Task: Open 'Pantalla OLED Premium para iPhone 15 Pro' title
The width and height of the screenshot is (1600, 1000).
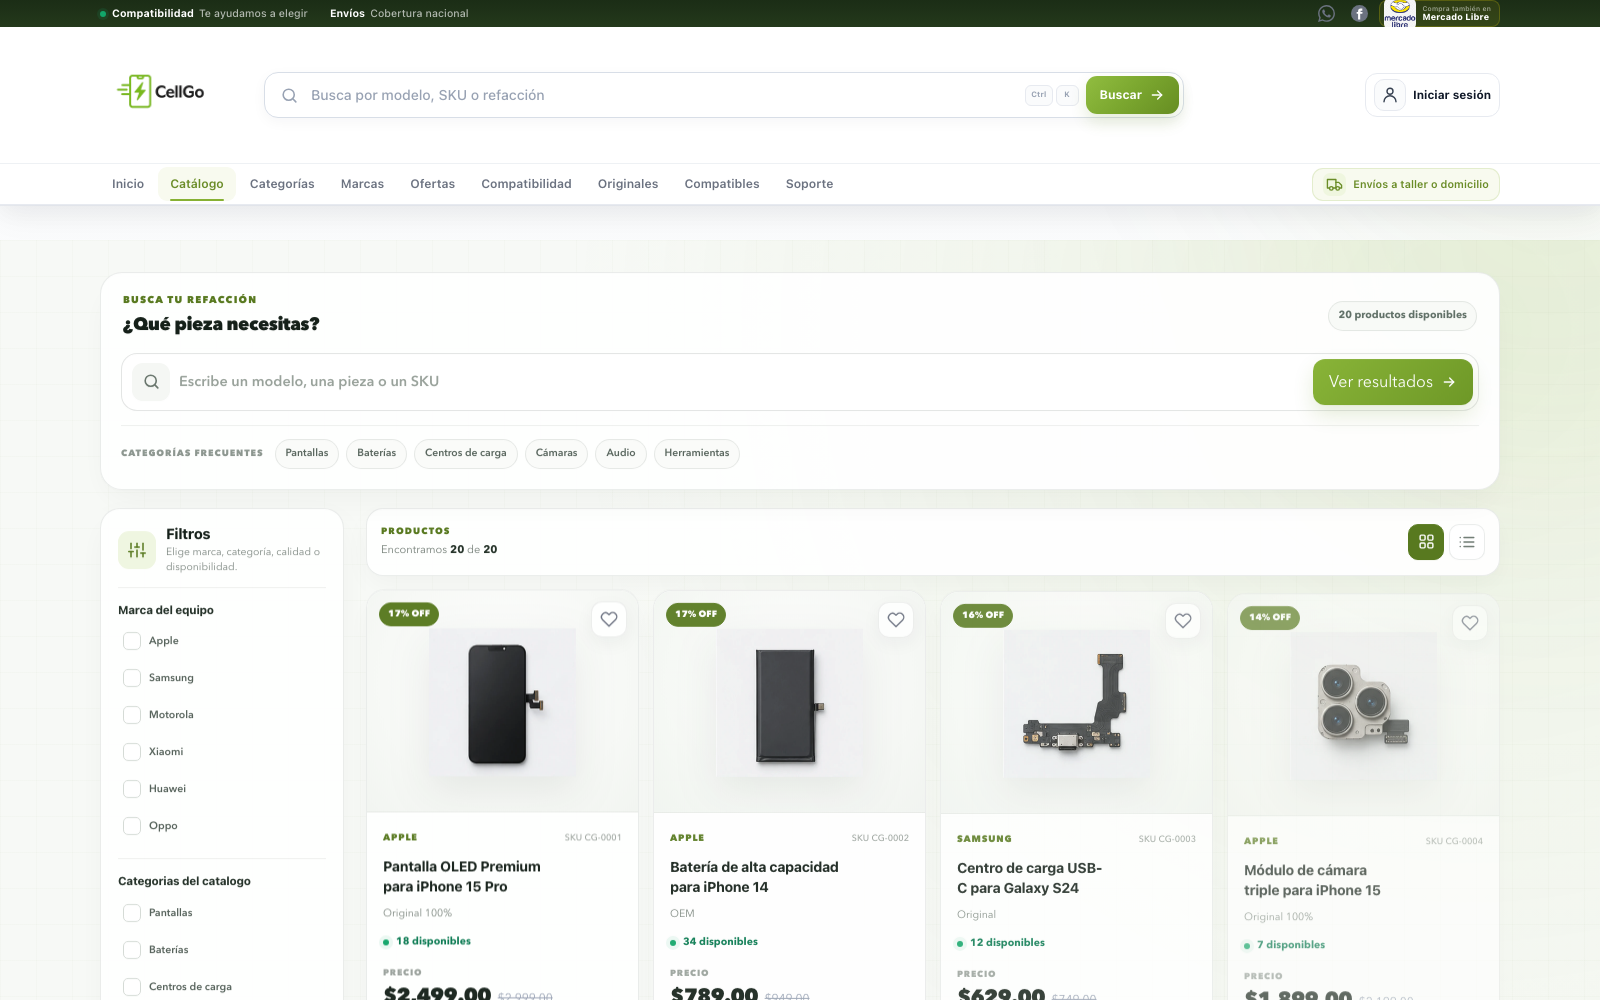Action: click(x=462, y=877)
